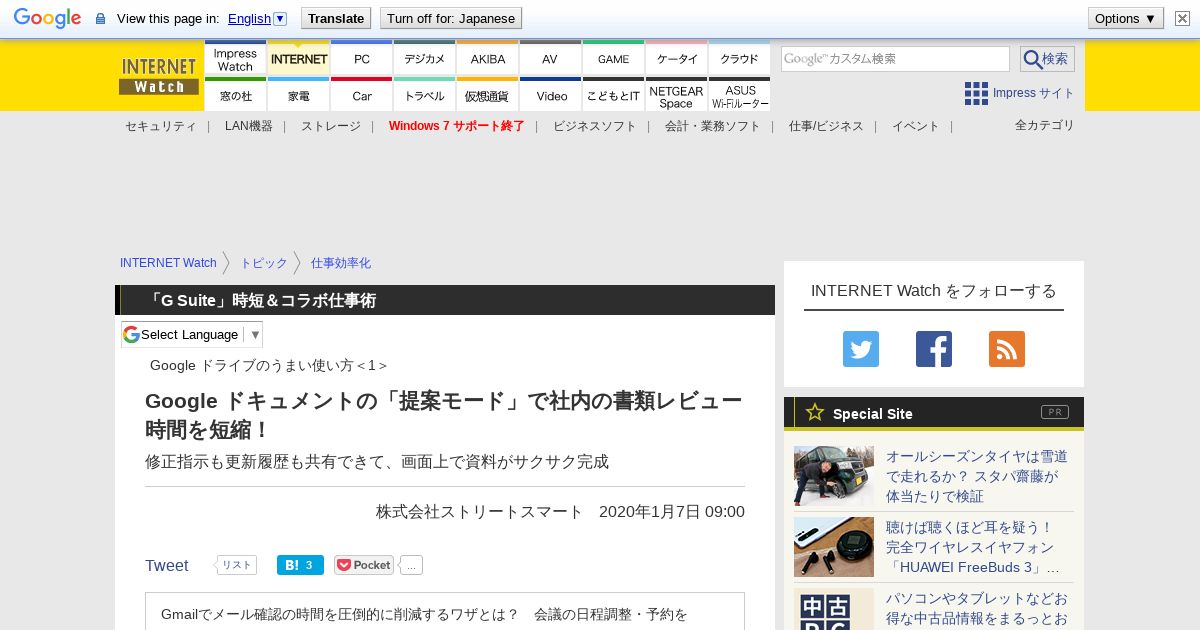Open the こどもとIT tab
The image size is (1200, 630).
[x=613, y=95]
